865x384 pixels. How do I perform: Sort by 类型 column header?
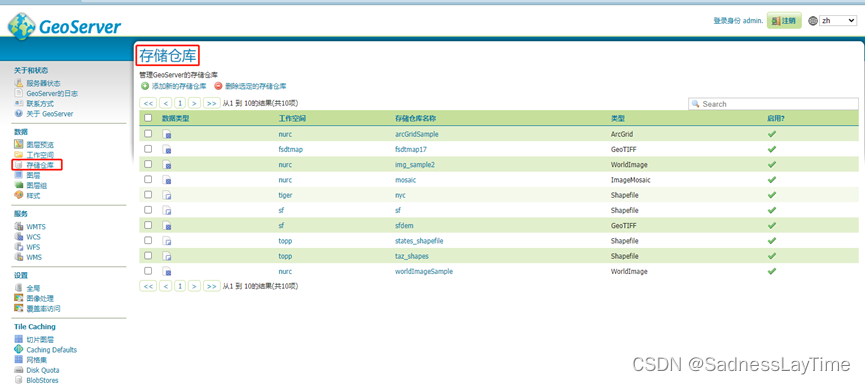click(618, 119)
